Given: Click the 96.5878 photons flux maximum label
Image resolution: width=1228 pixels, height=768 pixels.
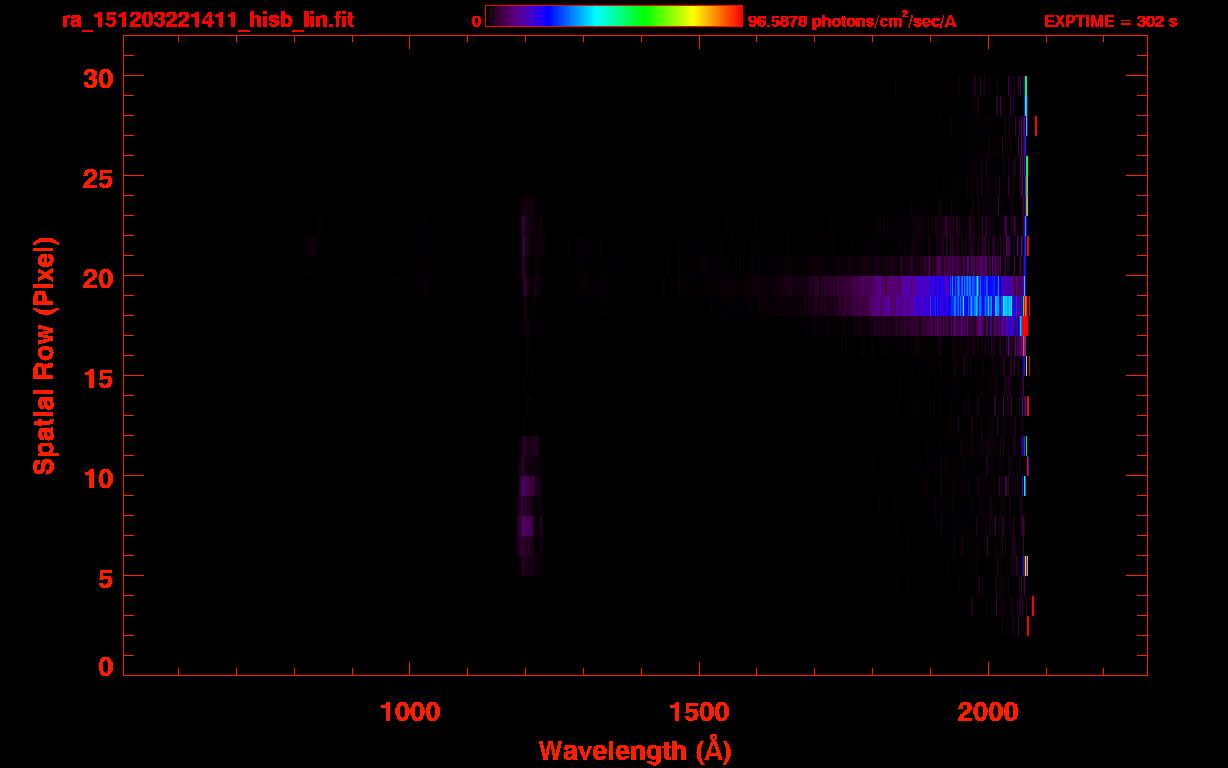Looking at the screenshot, I should tap(852, 22).
